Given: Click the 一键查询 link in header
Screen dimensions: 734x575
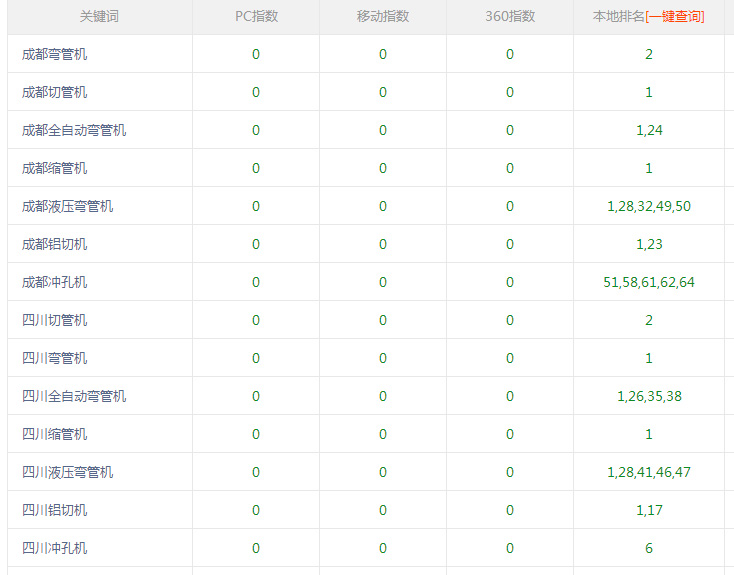Looking at the screenshot, I should pos(675,16).
